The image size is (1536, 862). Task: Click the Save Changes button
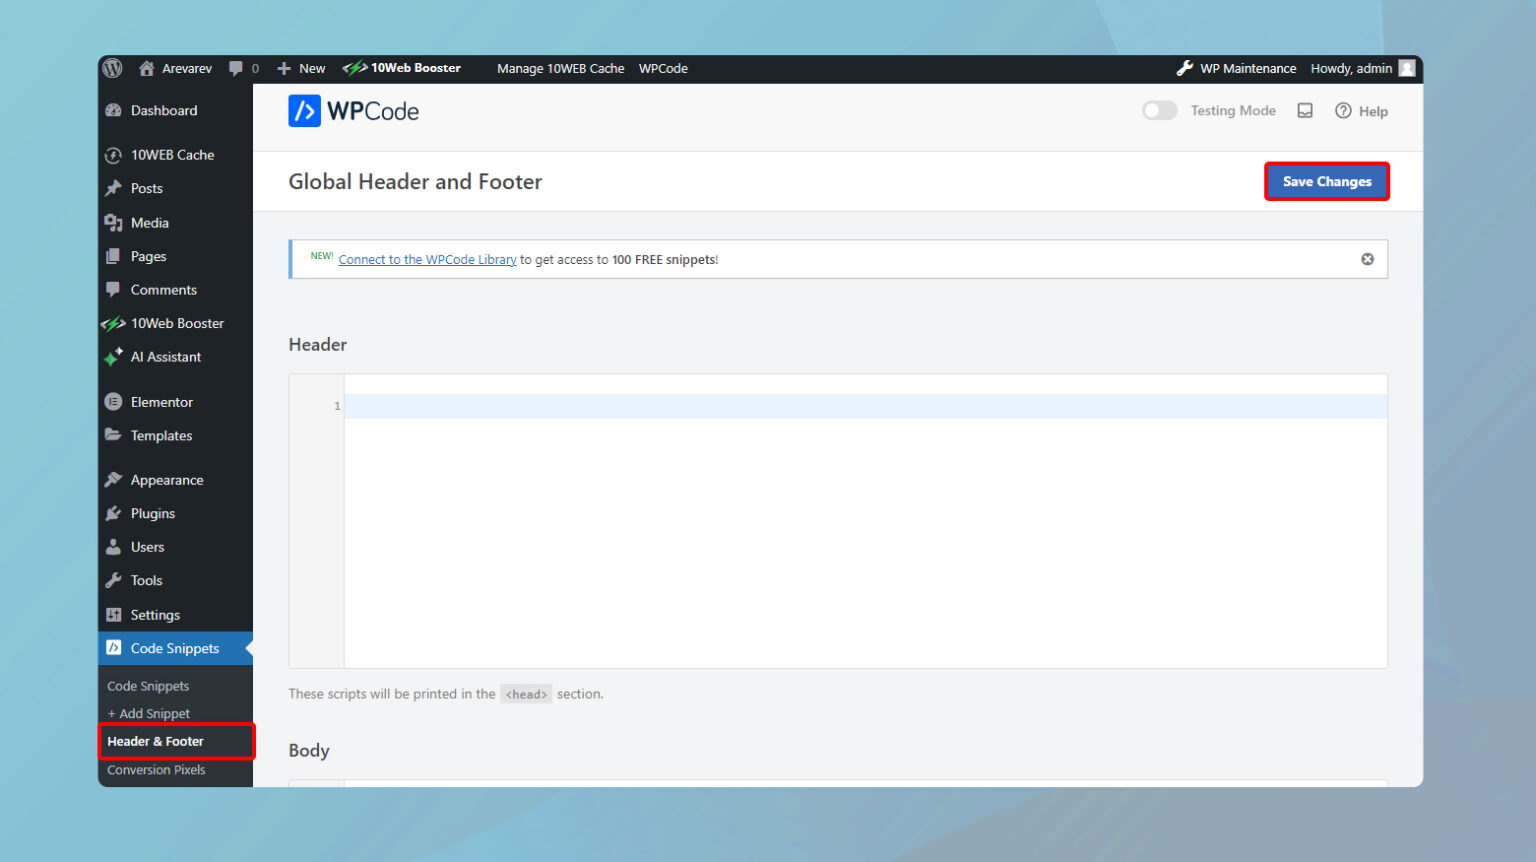[1326, 181]
